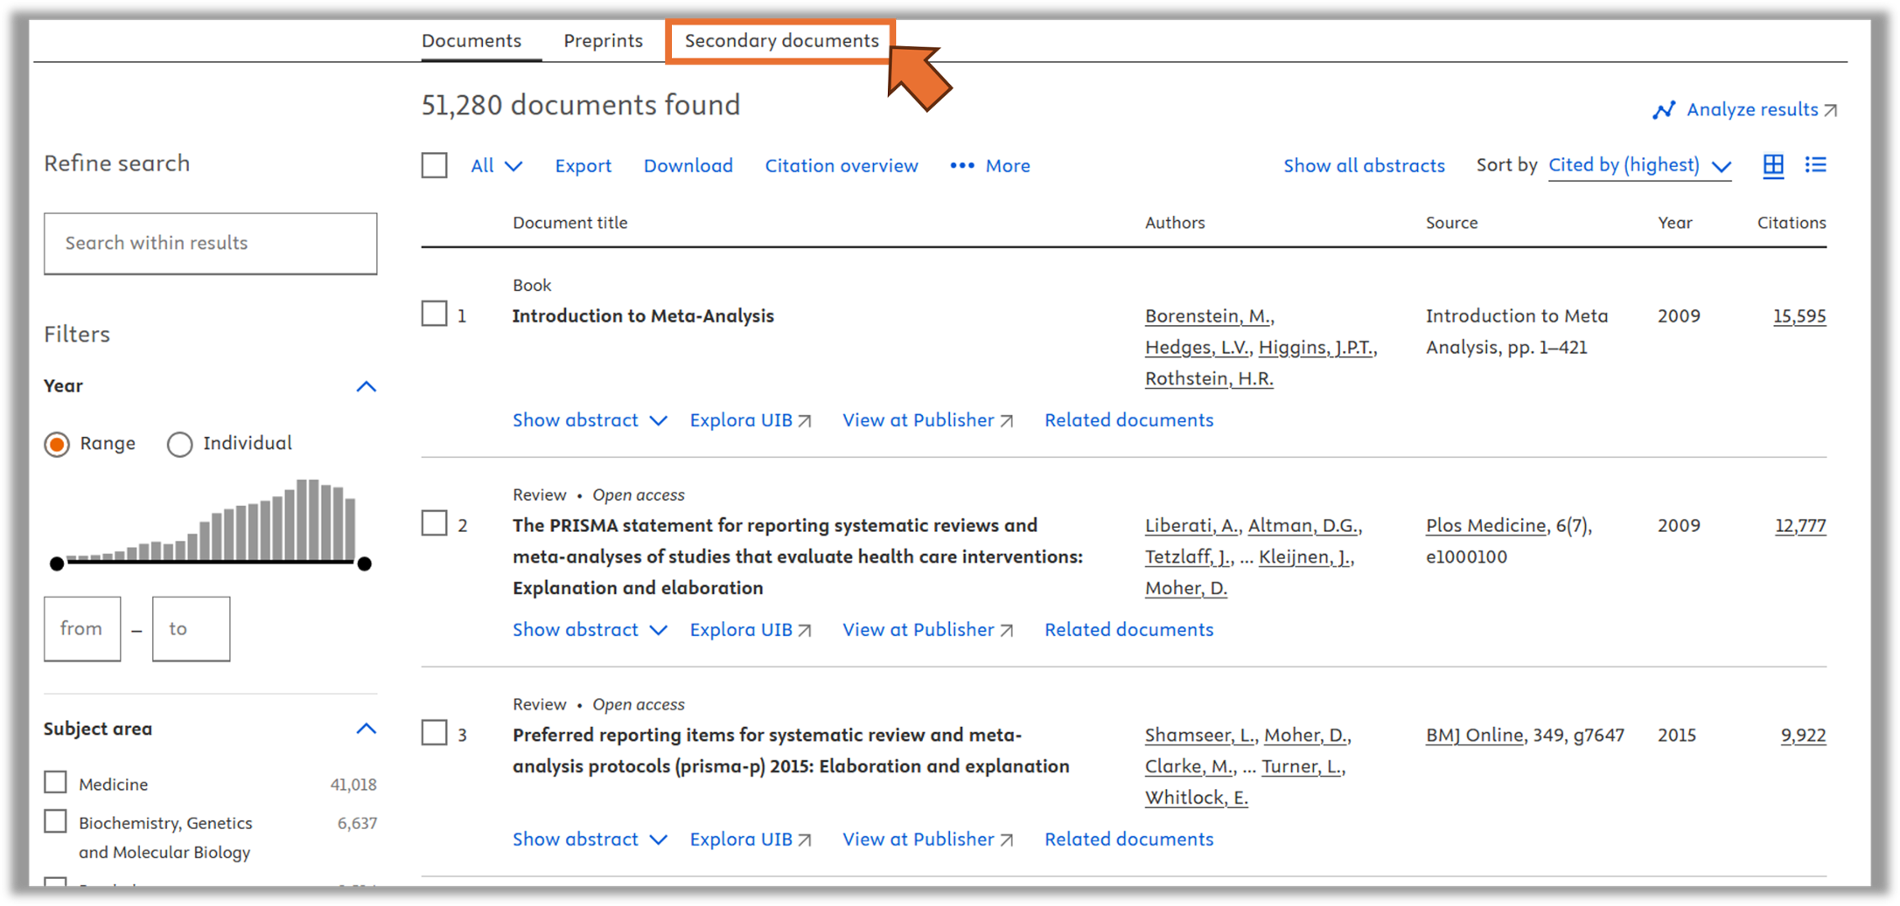
Task: Switch to the Secondary documents tab
Action: 781,41
